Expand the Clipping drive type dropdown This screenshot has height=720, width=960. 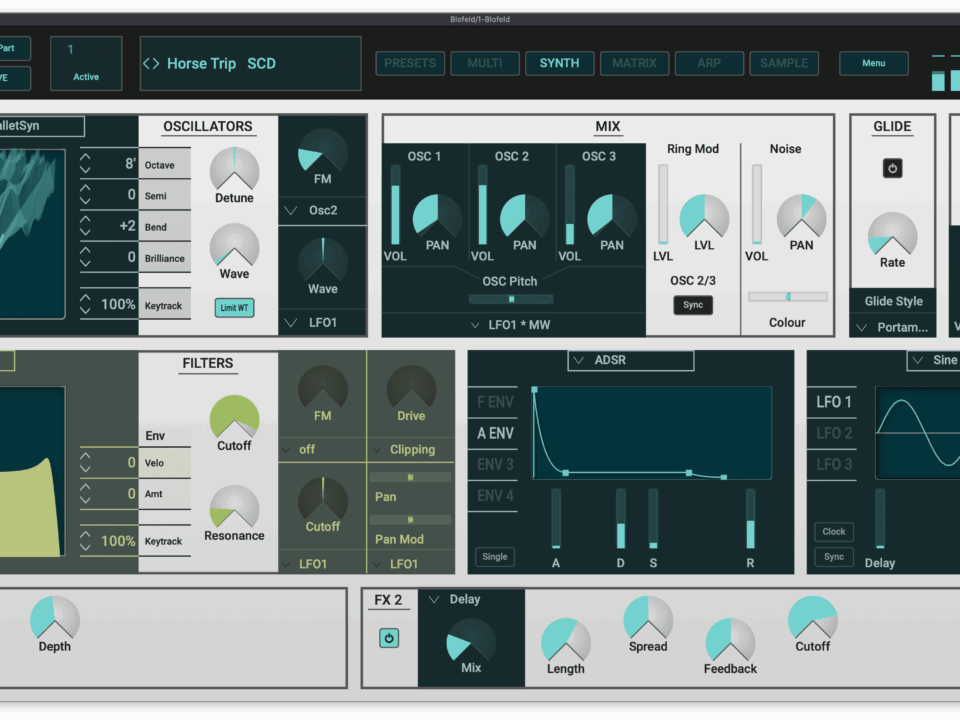pyautogui.click(x=411, y=450)
